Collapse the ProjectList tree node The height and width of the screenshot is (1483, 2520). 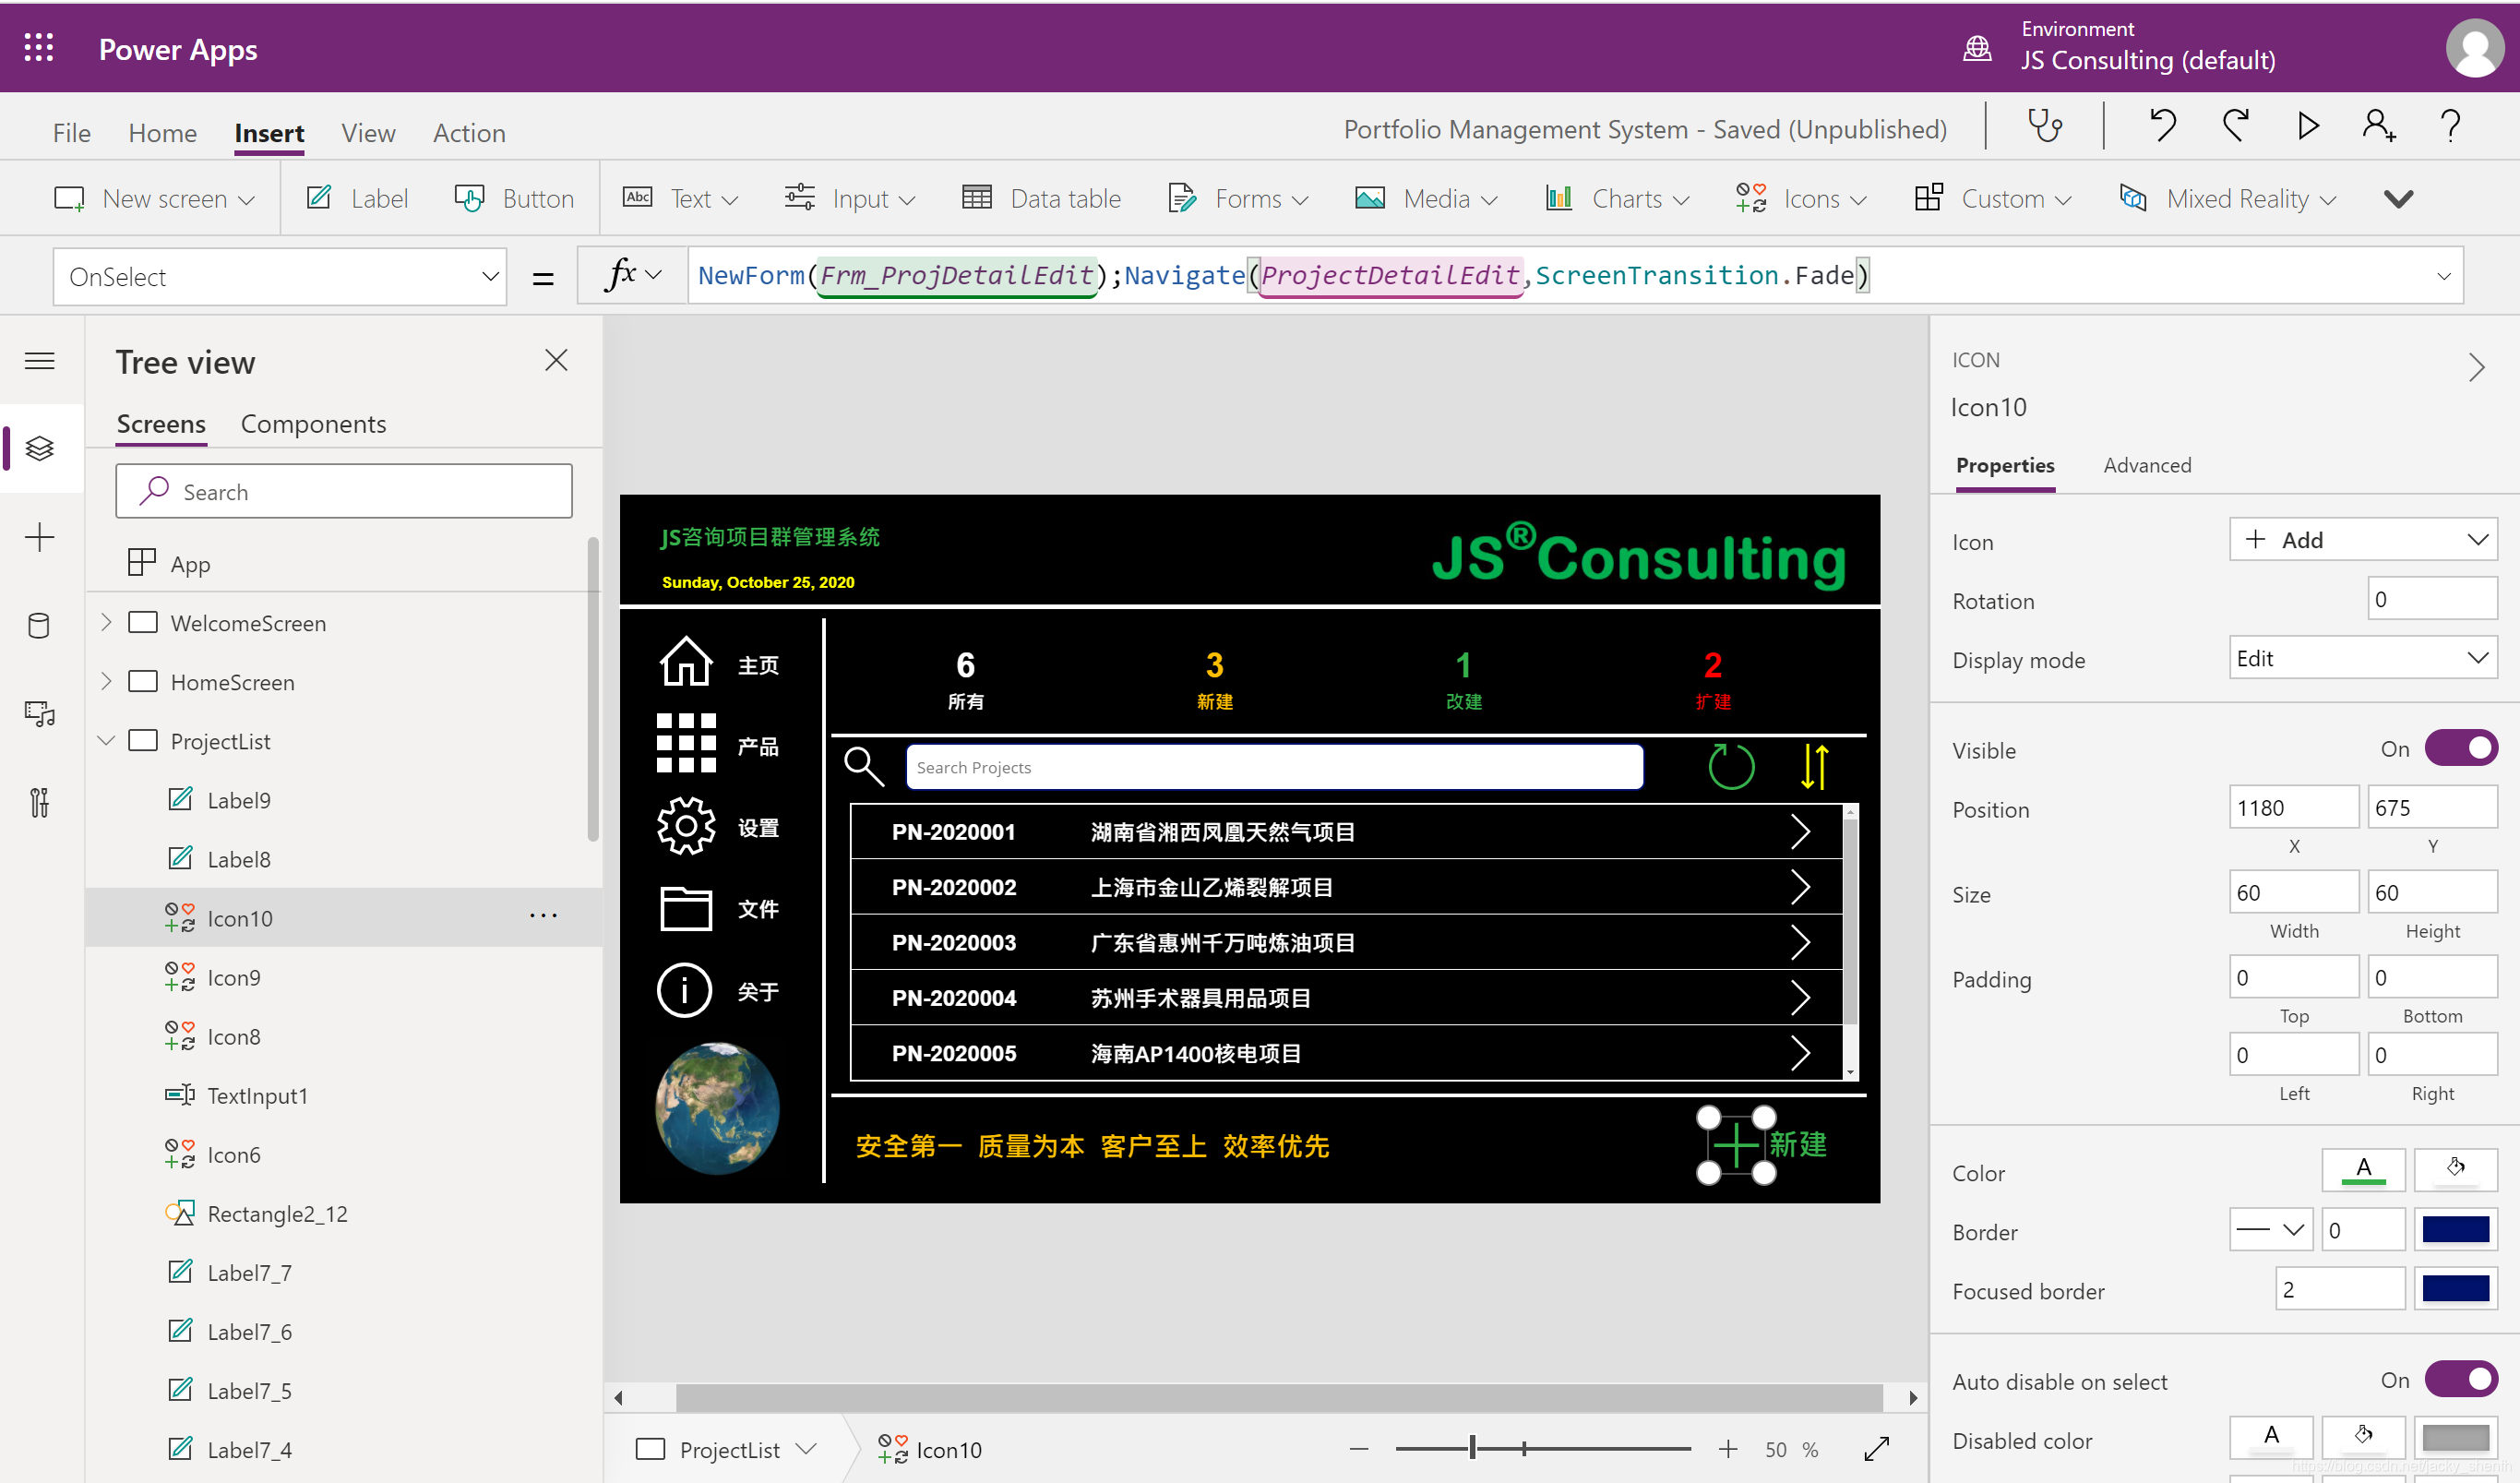(x=106, y=740)
